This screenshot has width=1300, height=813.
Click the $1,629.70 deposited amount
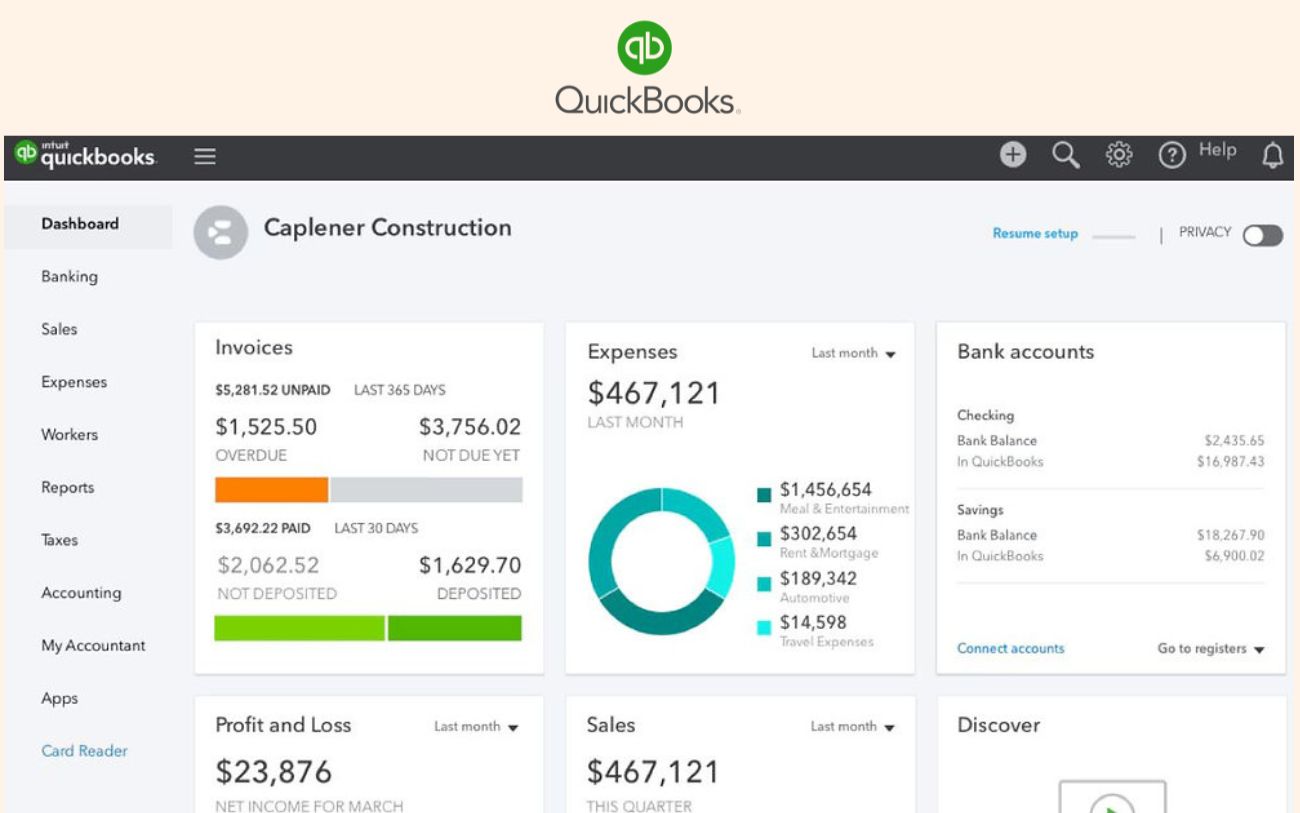tap(470, 565)
